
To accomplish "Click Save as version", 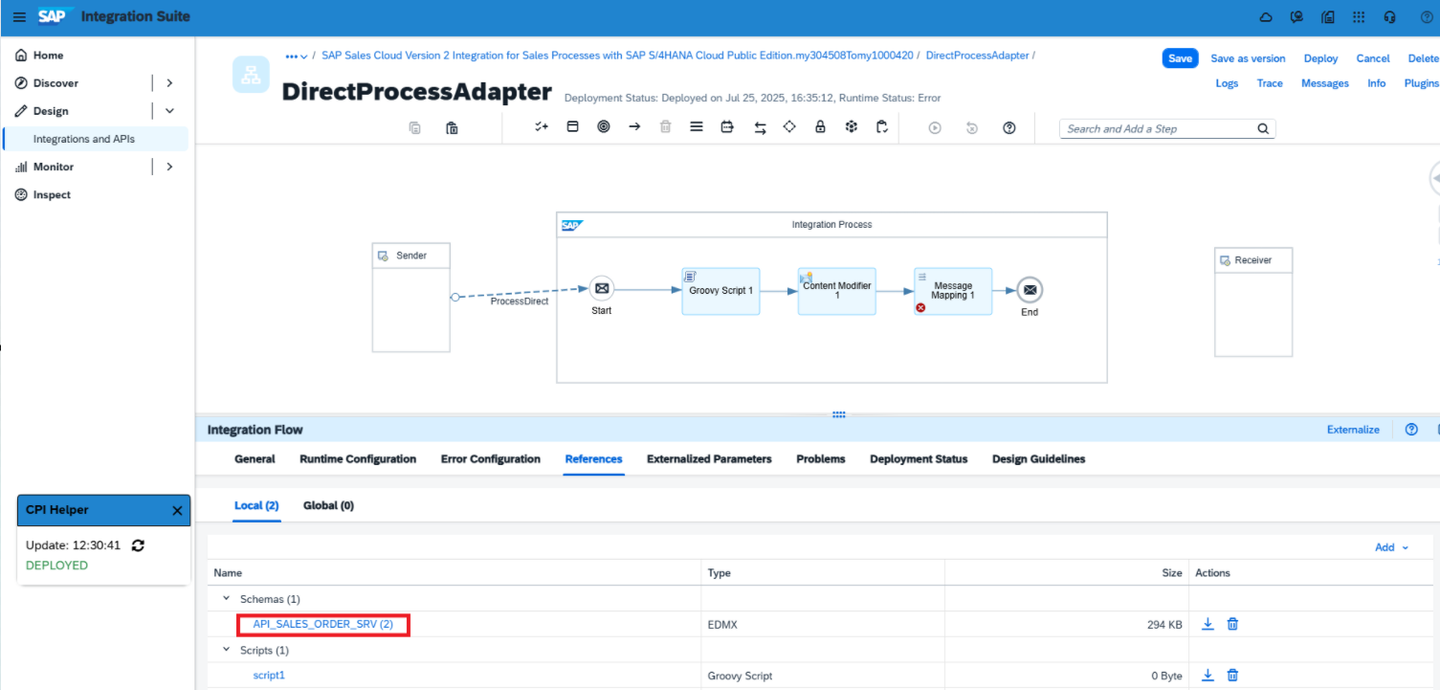I will coord(1248,58).
